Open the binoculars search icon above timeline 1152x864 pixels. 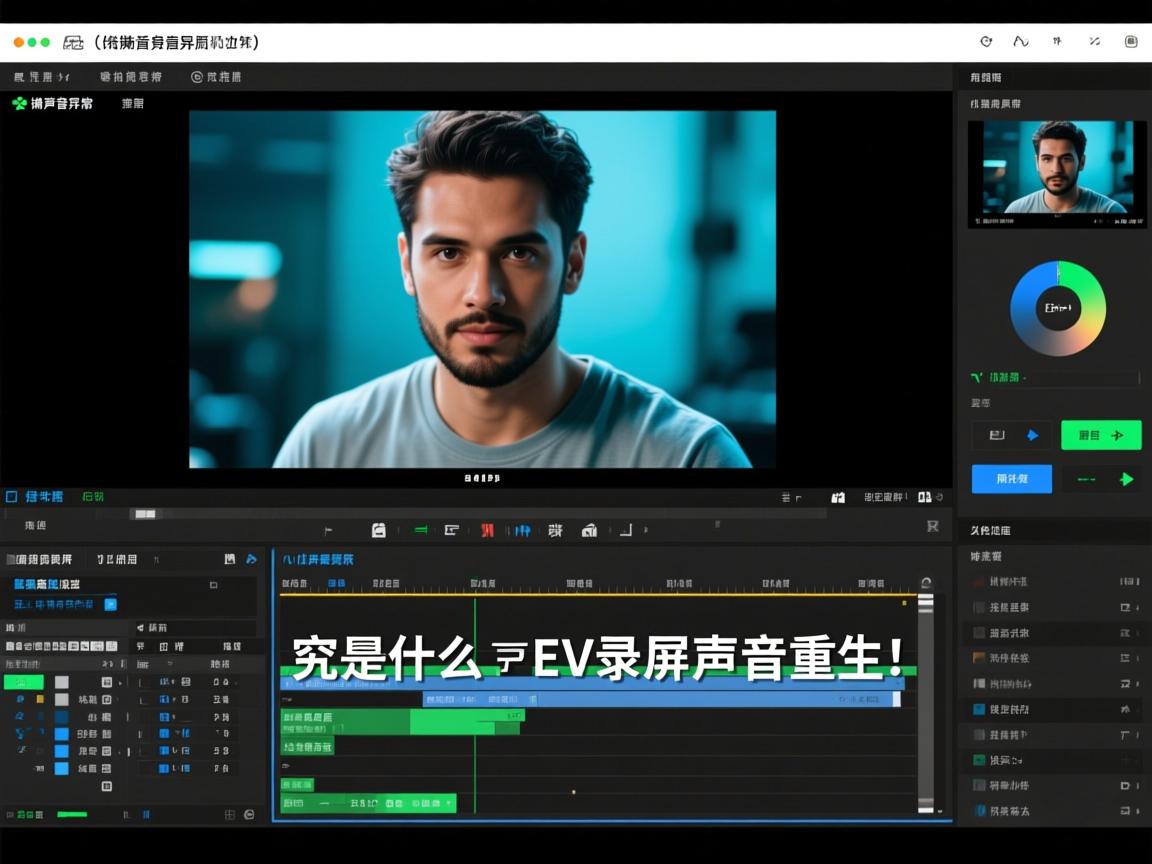point(838,498)
